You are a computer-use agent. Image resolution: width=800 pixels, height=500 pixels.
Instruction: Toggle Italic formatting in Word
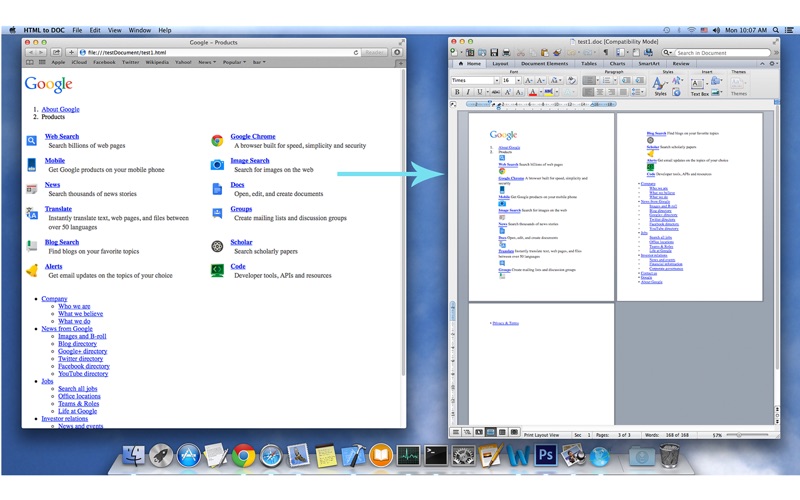[x=468, y=92]
